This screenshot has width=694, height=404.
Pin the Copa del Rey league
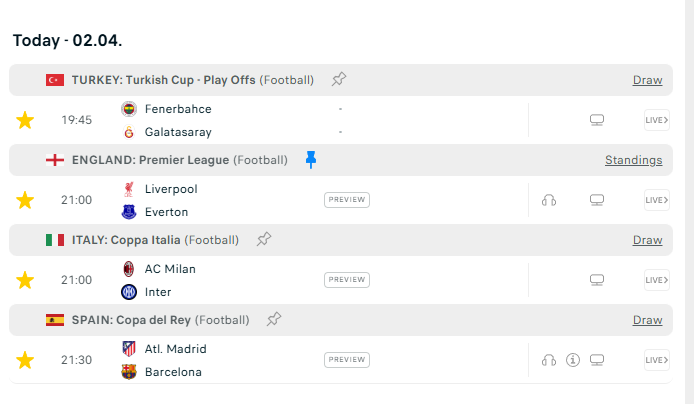pos(274,319)
